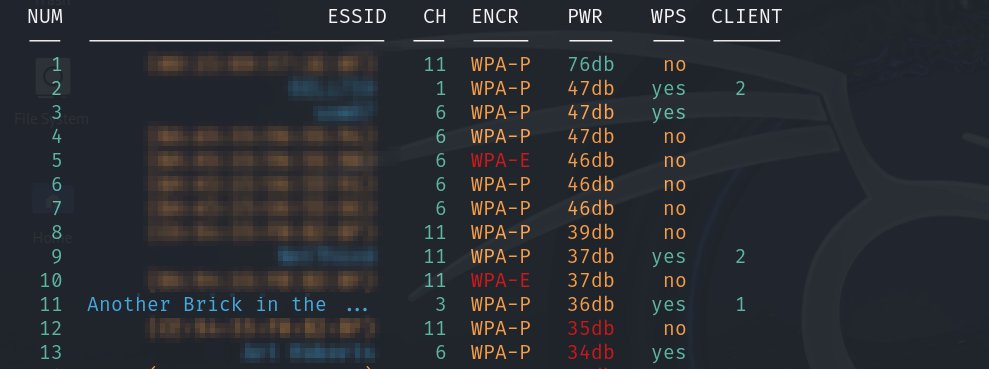Click the 46db value in row 6

point(591,185)
